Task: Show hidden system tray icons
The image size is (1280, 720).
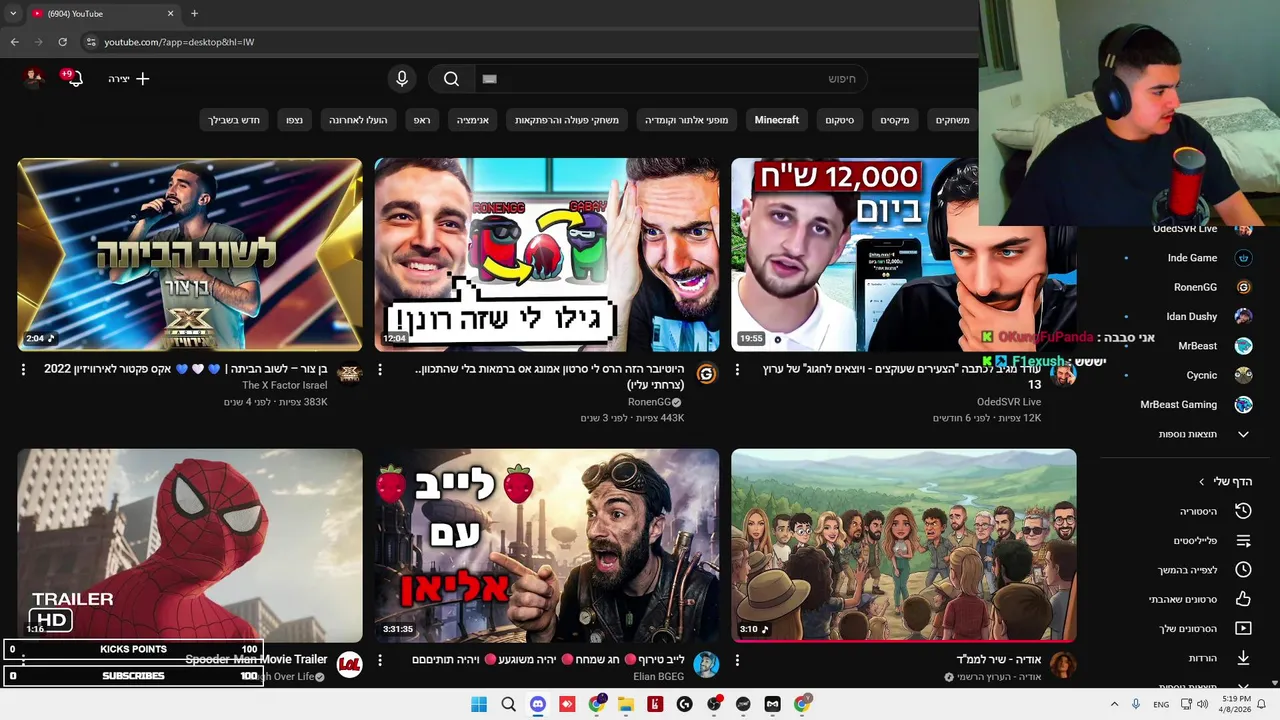Action: (1114, 704)
